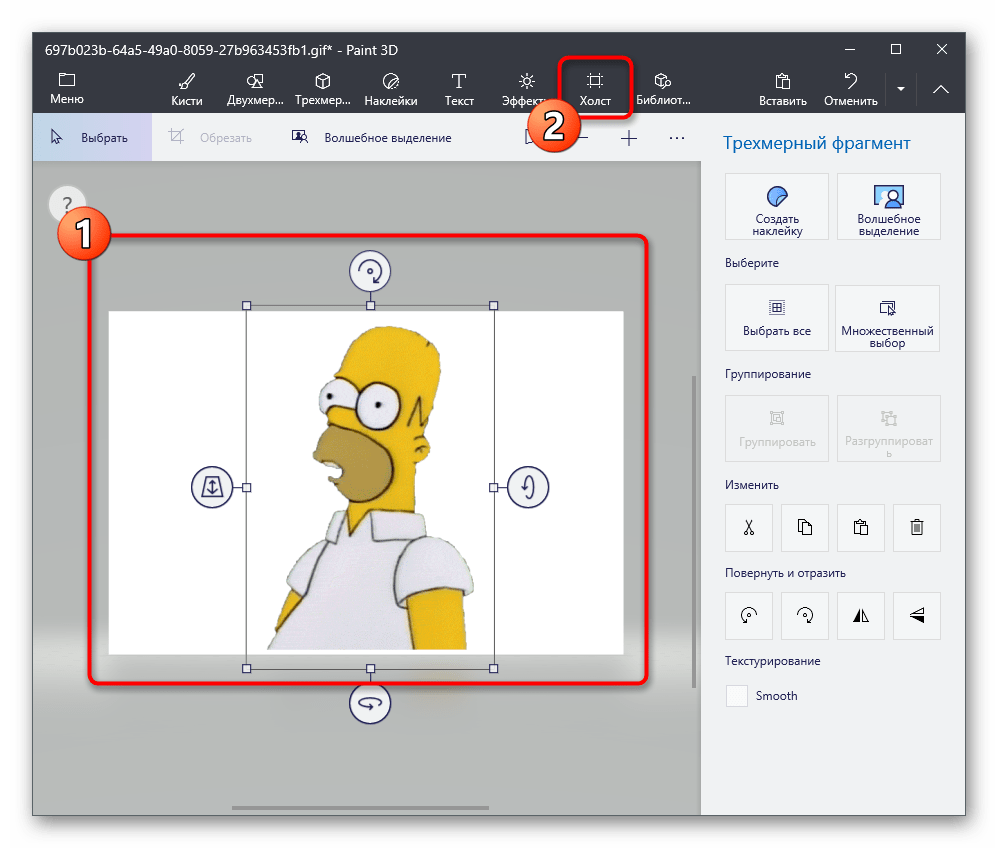Toggle the Smooth texturing checkbox

click(x=737, y=696)
